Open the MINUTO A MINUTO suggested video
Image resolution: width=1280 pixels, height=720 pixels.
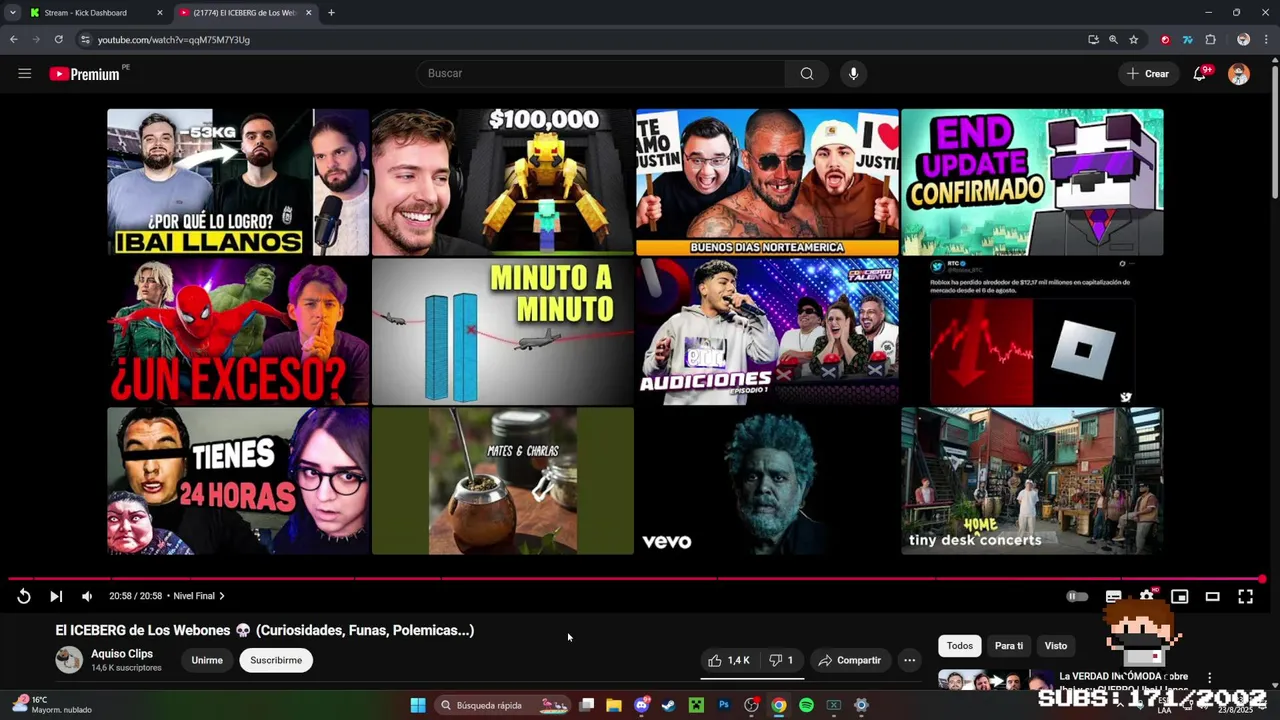click(503, 331)
